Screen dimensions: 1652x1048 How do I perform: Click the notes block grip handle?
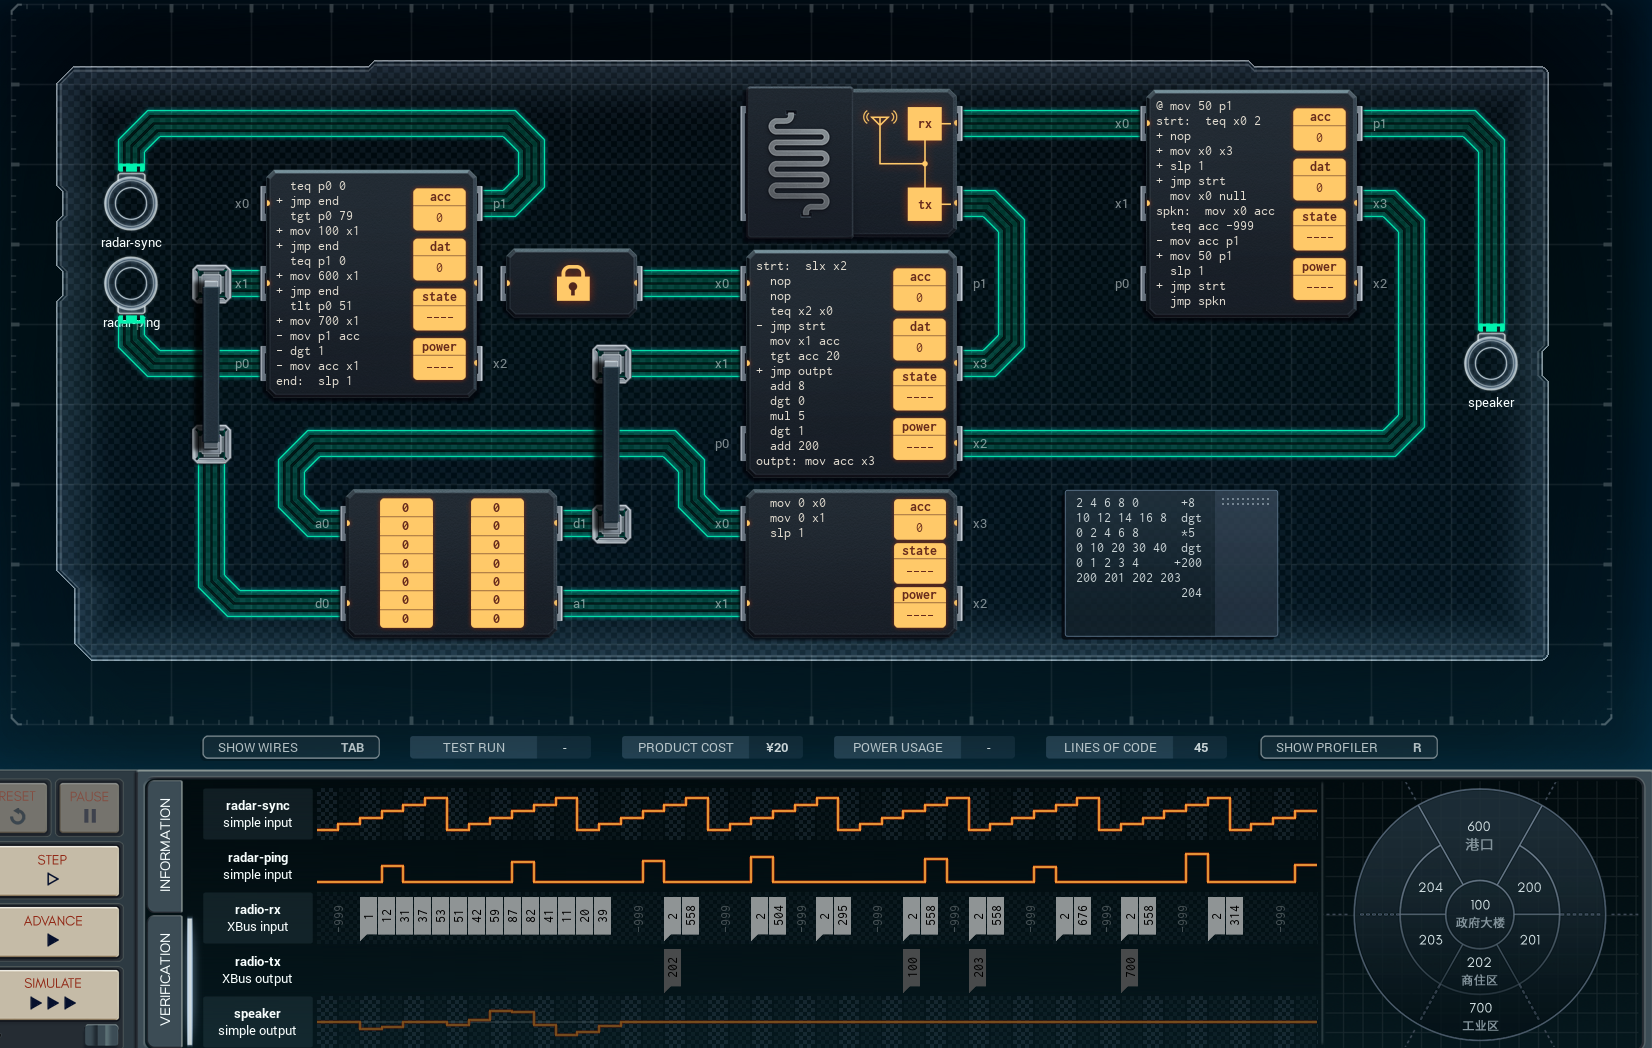click(x=1245, y=502)
